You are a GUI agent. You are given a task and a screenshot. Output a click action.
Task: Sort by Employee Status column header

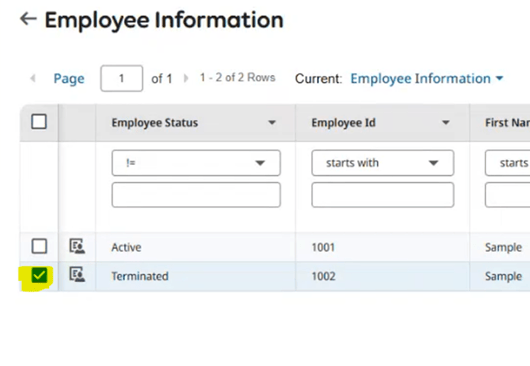pos(155,123)
